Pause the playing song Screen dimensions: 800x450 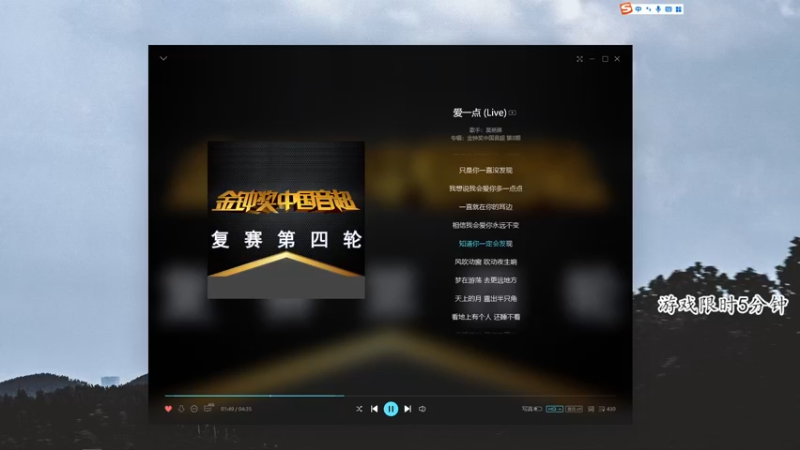point(391,409)
